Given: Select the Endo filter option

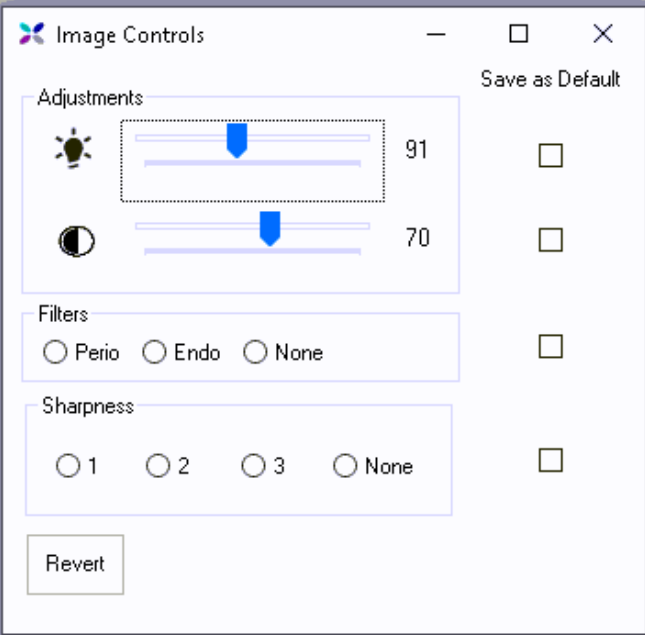Looking at the screenshot, I should [154, 353].
